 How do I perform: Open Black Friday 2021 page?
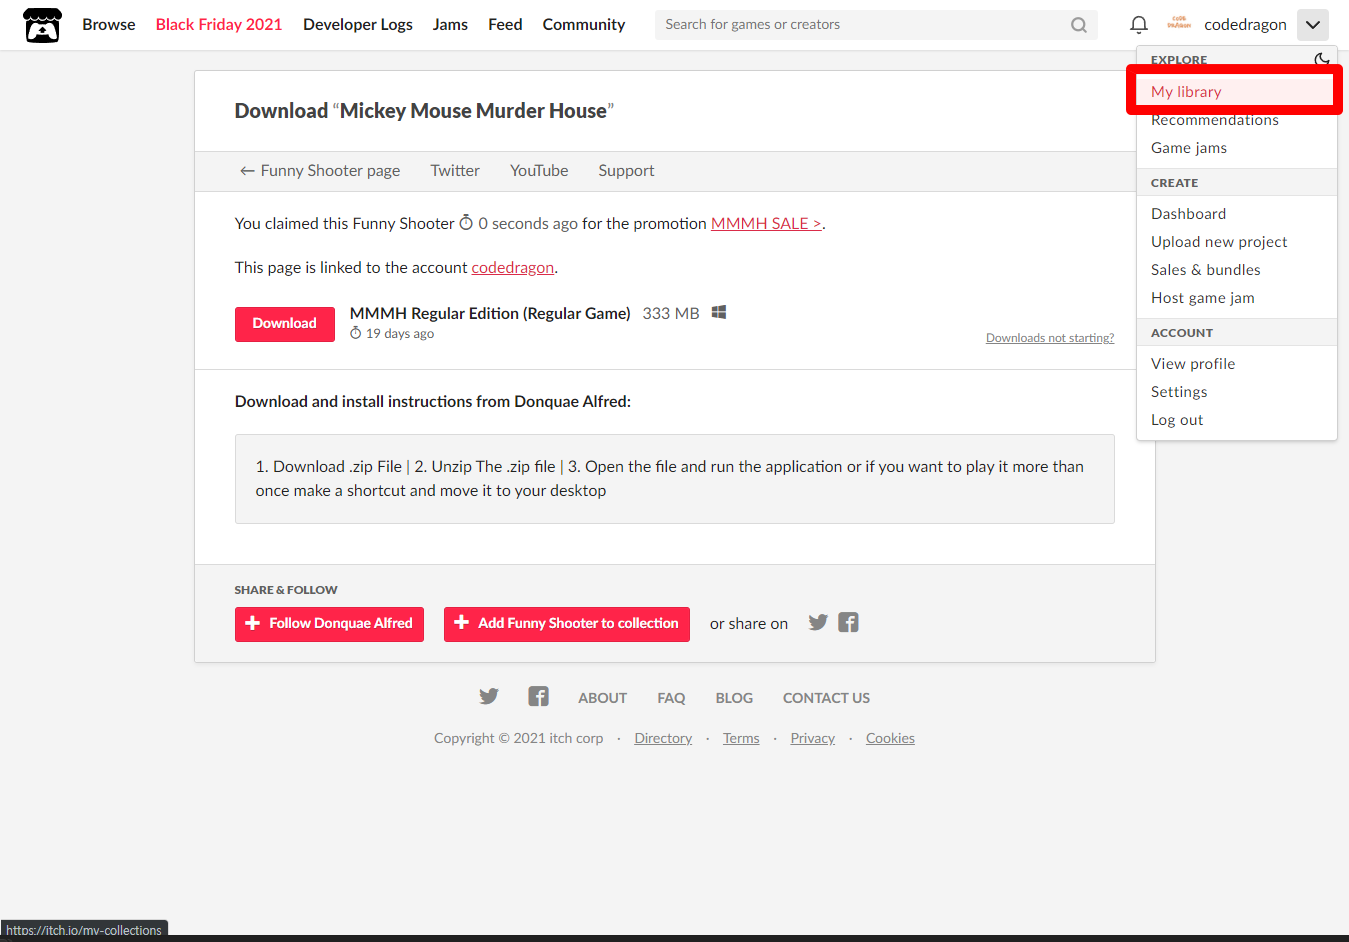(x=219, y=24)
